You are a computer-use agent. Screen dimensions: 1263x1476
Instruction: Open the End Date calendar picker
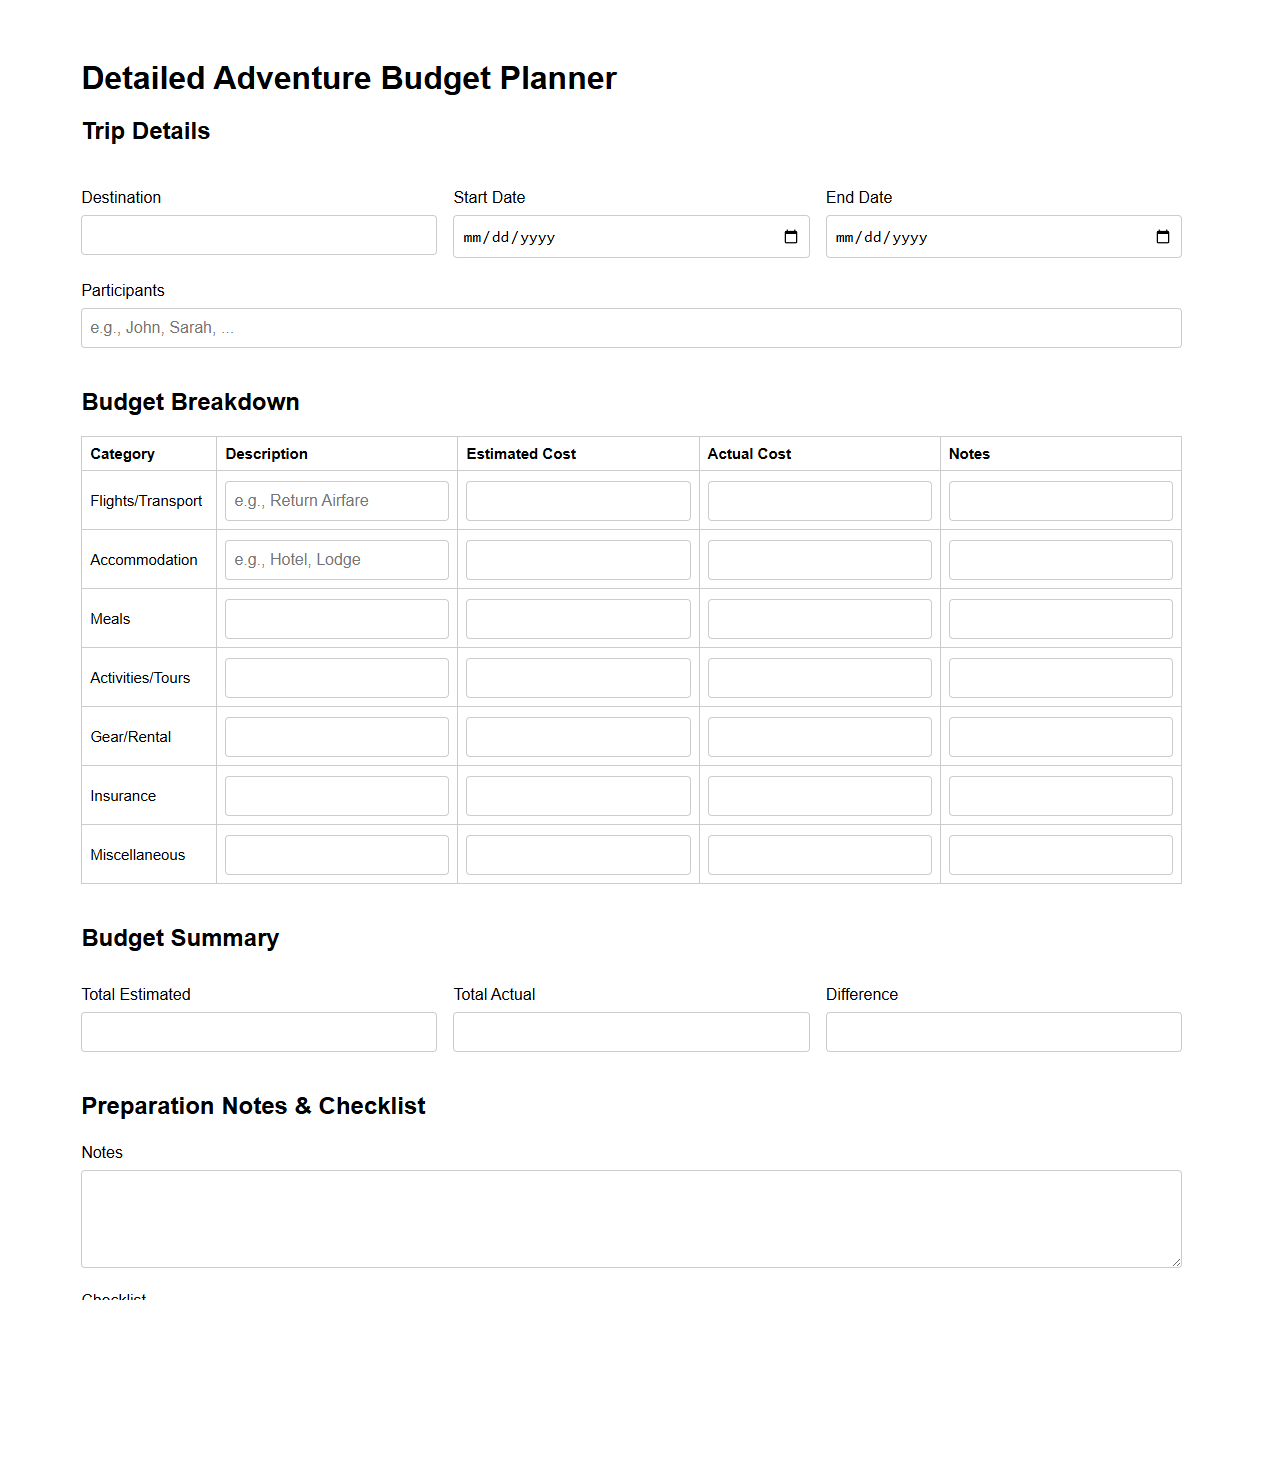[1163, 237]
